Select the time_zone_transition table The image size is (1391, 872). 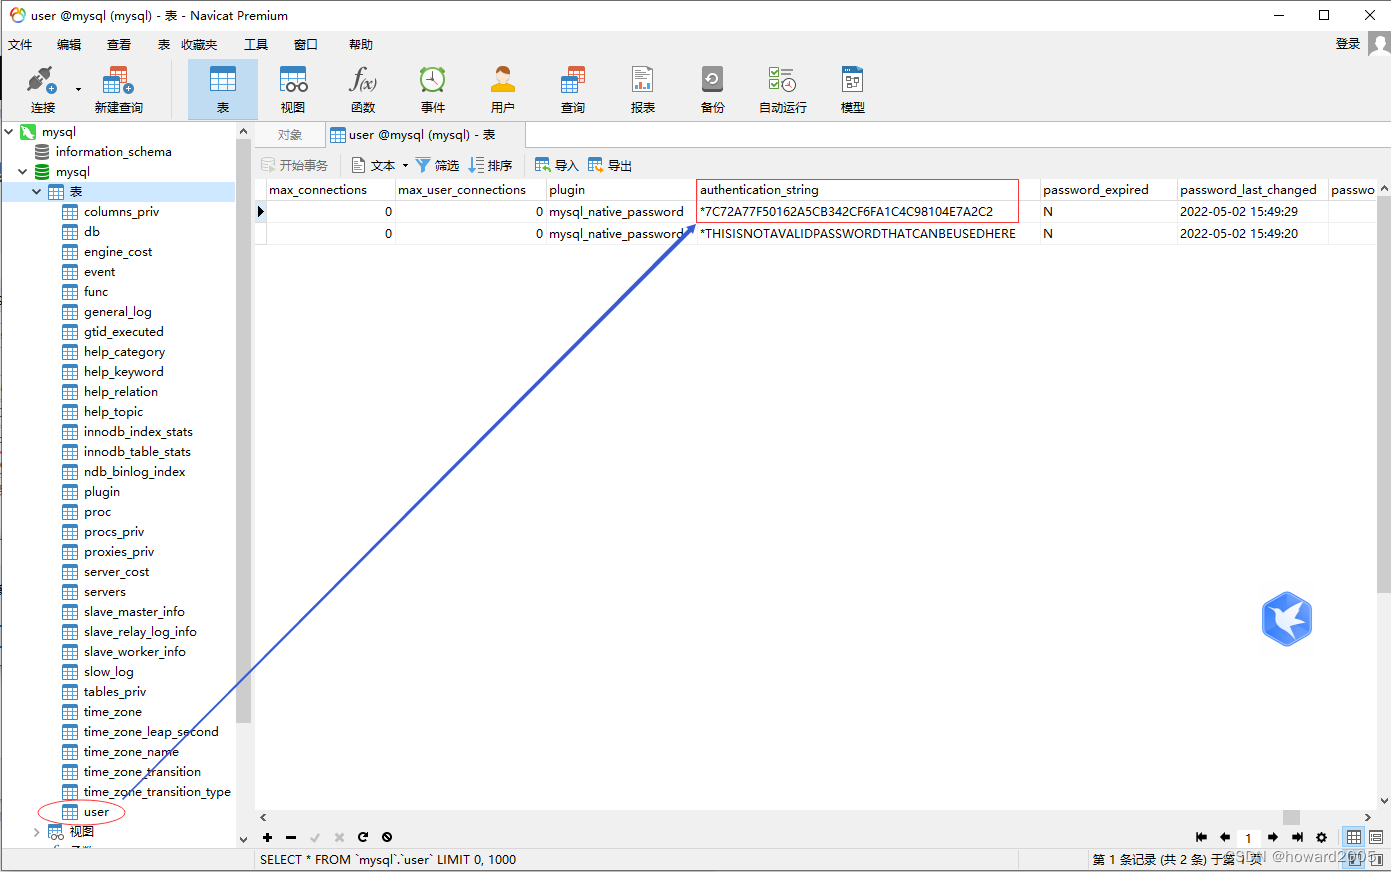142,771
